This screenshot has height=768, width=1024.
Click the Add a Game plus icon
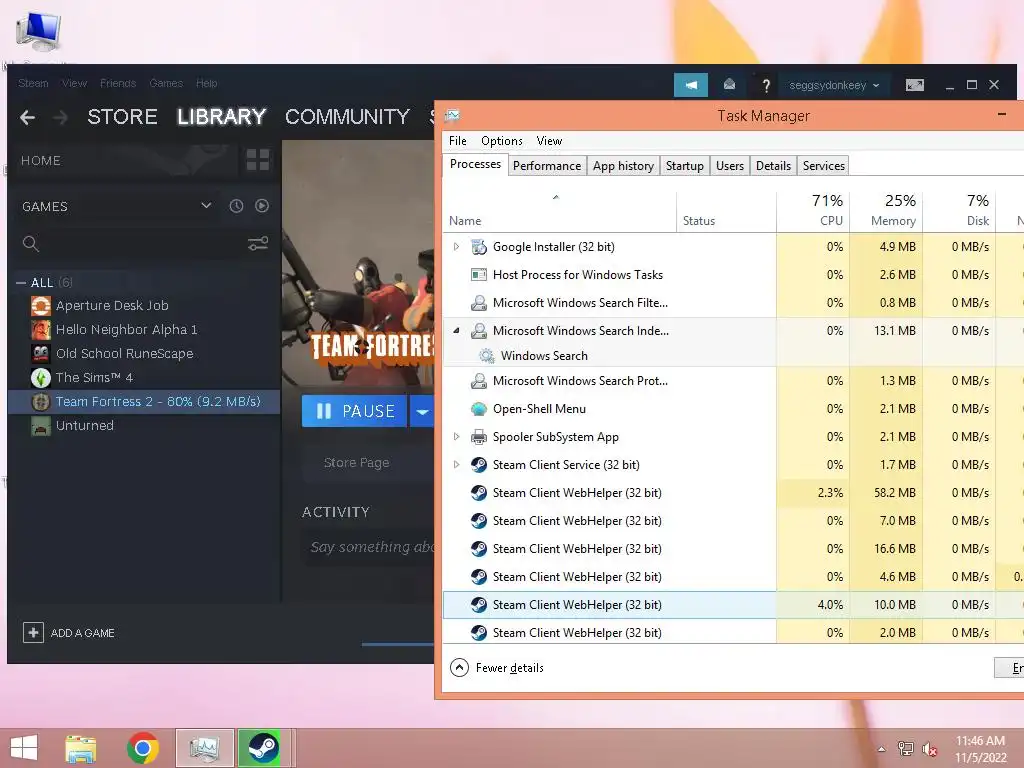click(x=33, y=633)
